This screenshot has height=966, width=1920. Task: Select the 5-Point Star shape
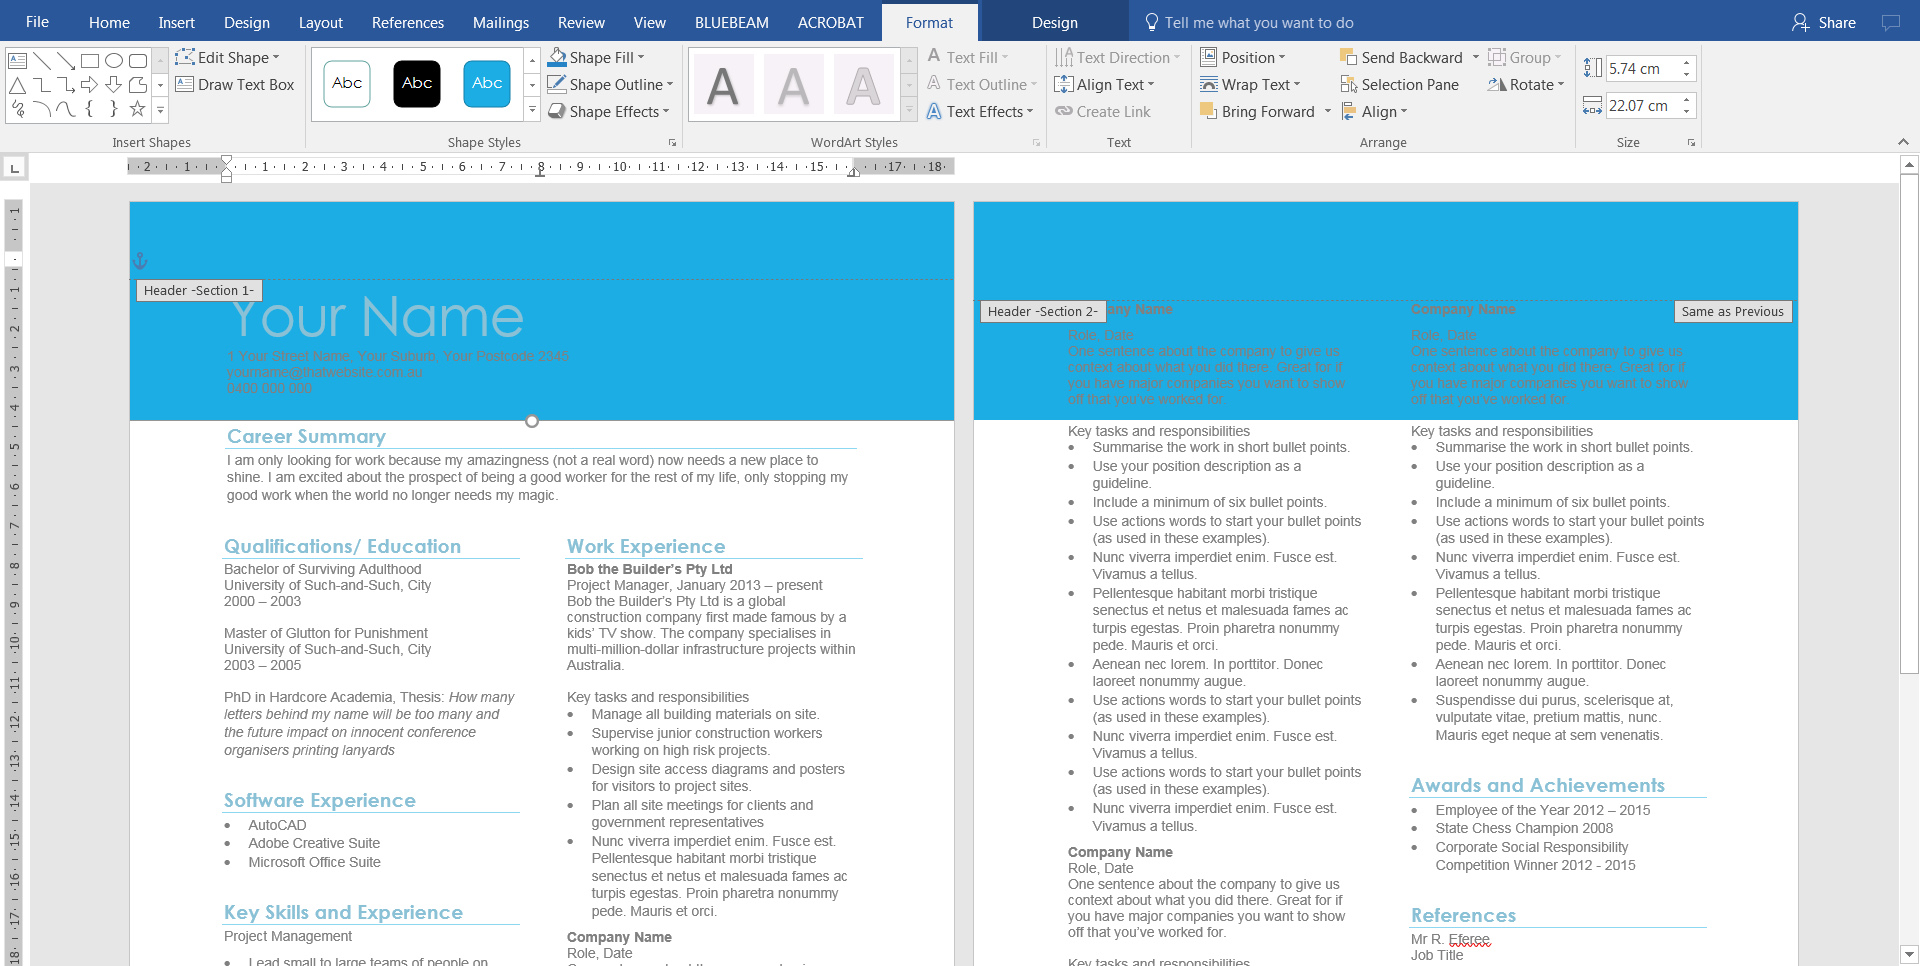[x=138, y=109]
